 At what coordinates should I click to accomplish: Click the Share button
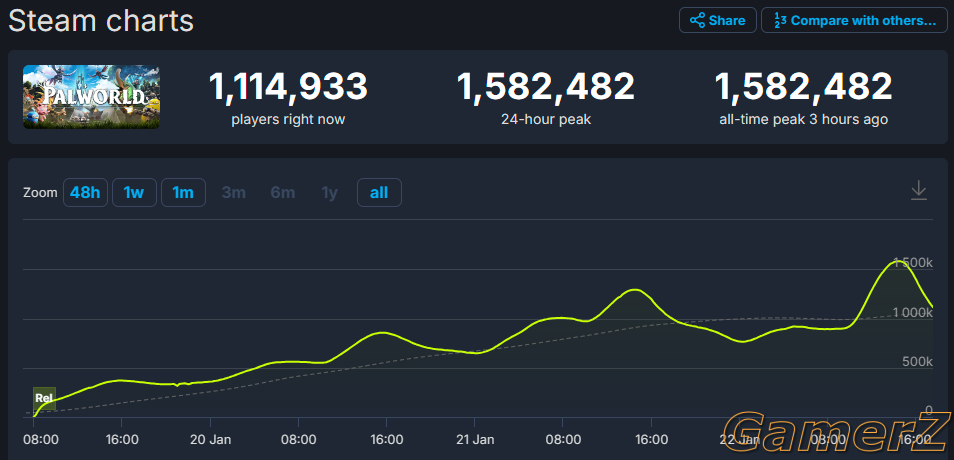click(x=718, y=20)
